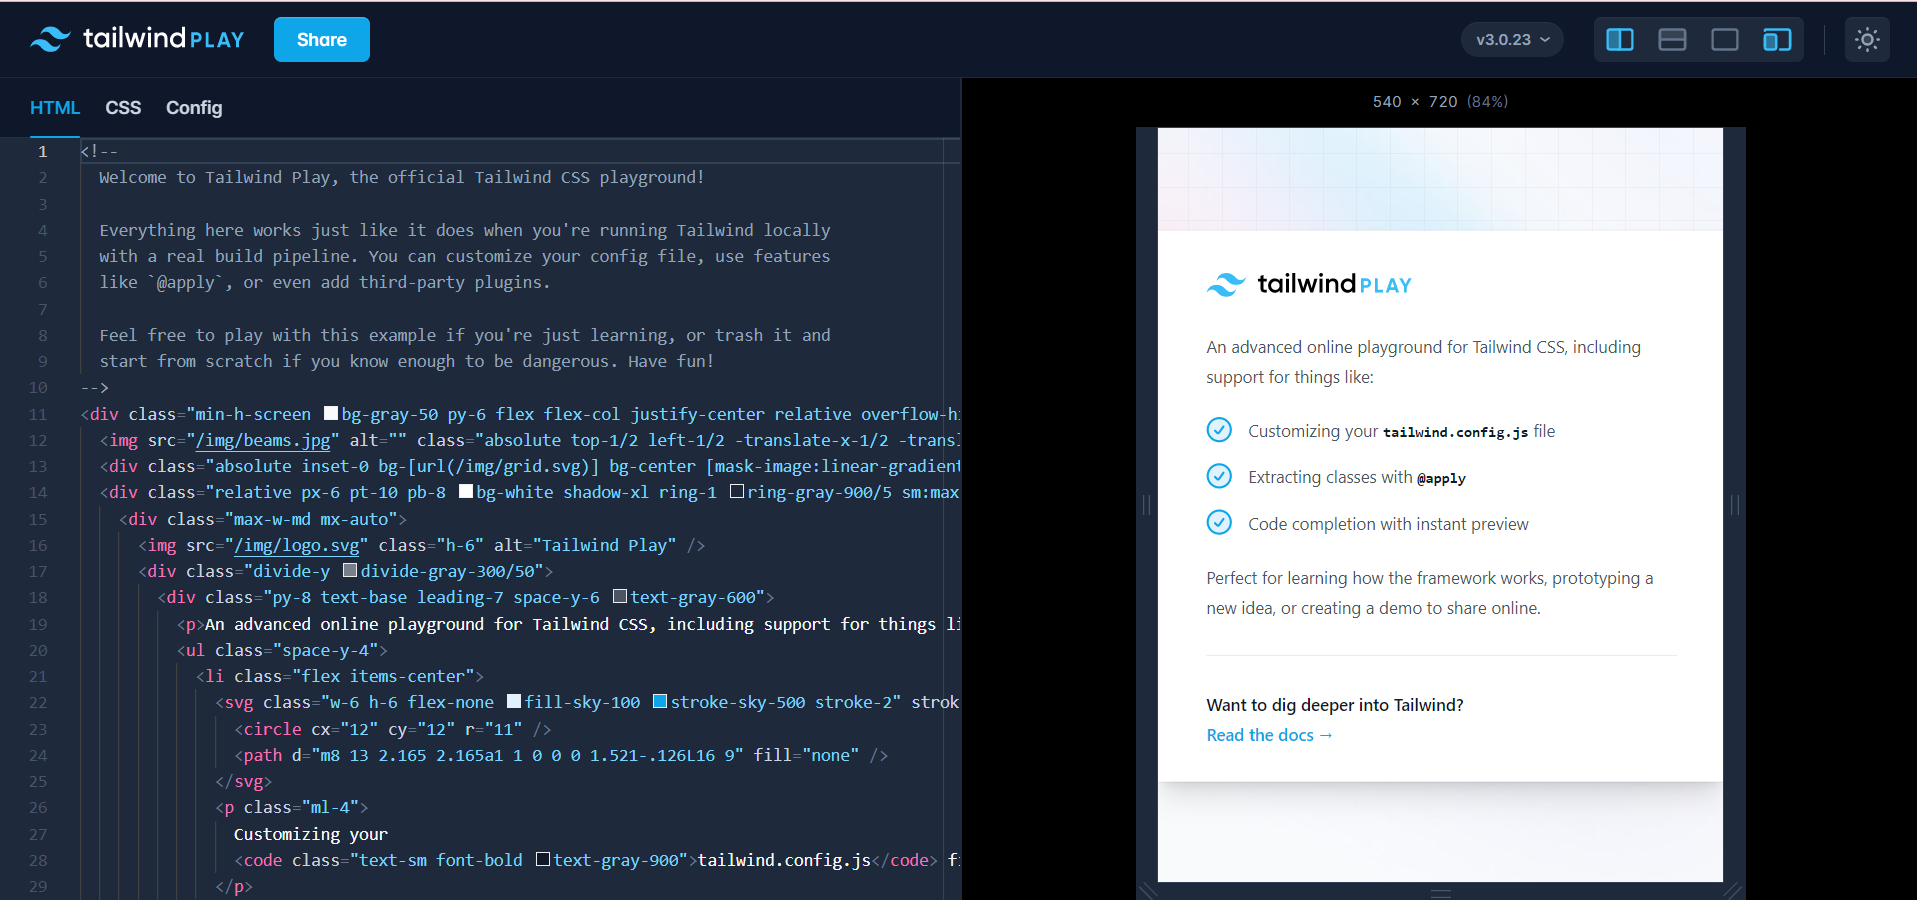Click the stroke-sky-500 color swatch
The image size is (1917, 900).
coord(660,702)
